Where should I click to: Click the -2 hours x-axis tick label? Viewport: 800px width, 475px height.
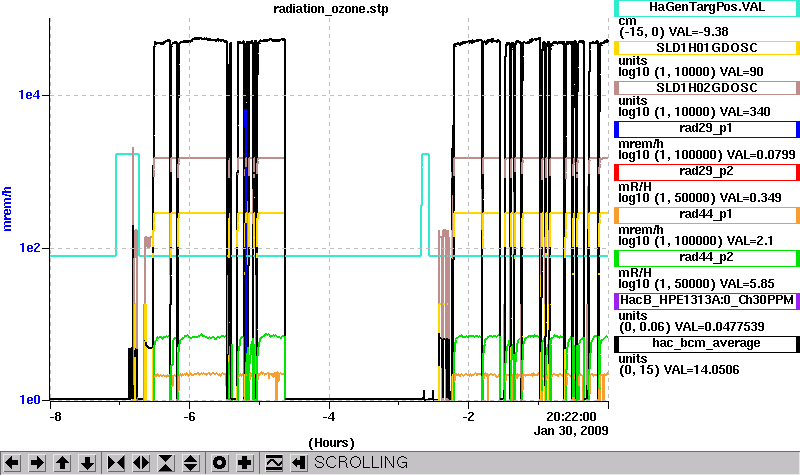coord(468,417)
